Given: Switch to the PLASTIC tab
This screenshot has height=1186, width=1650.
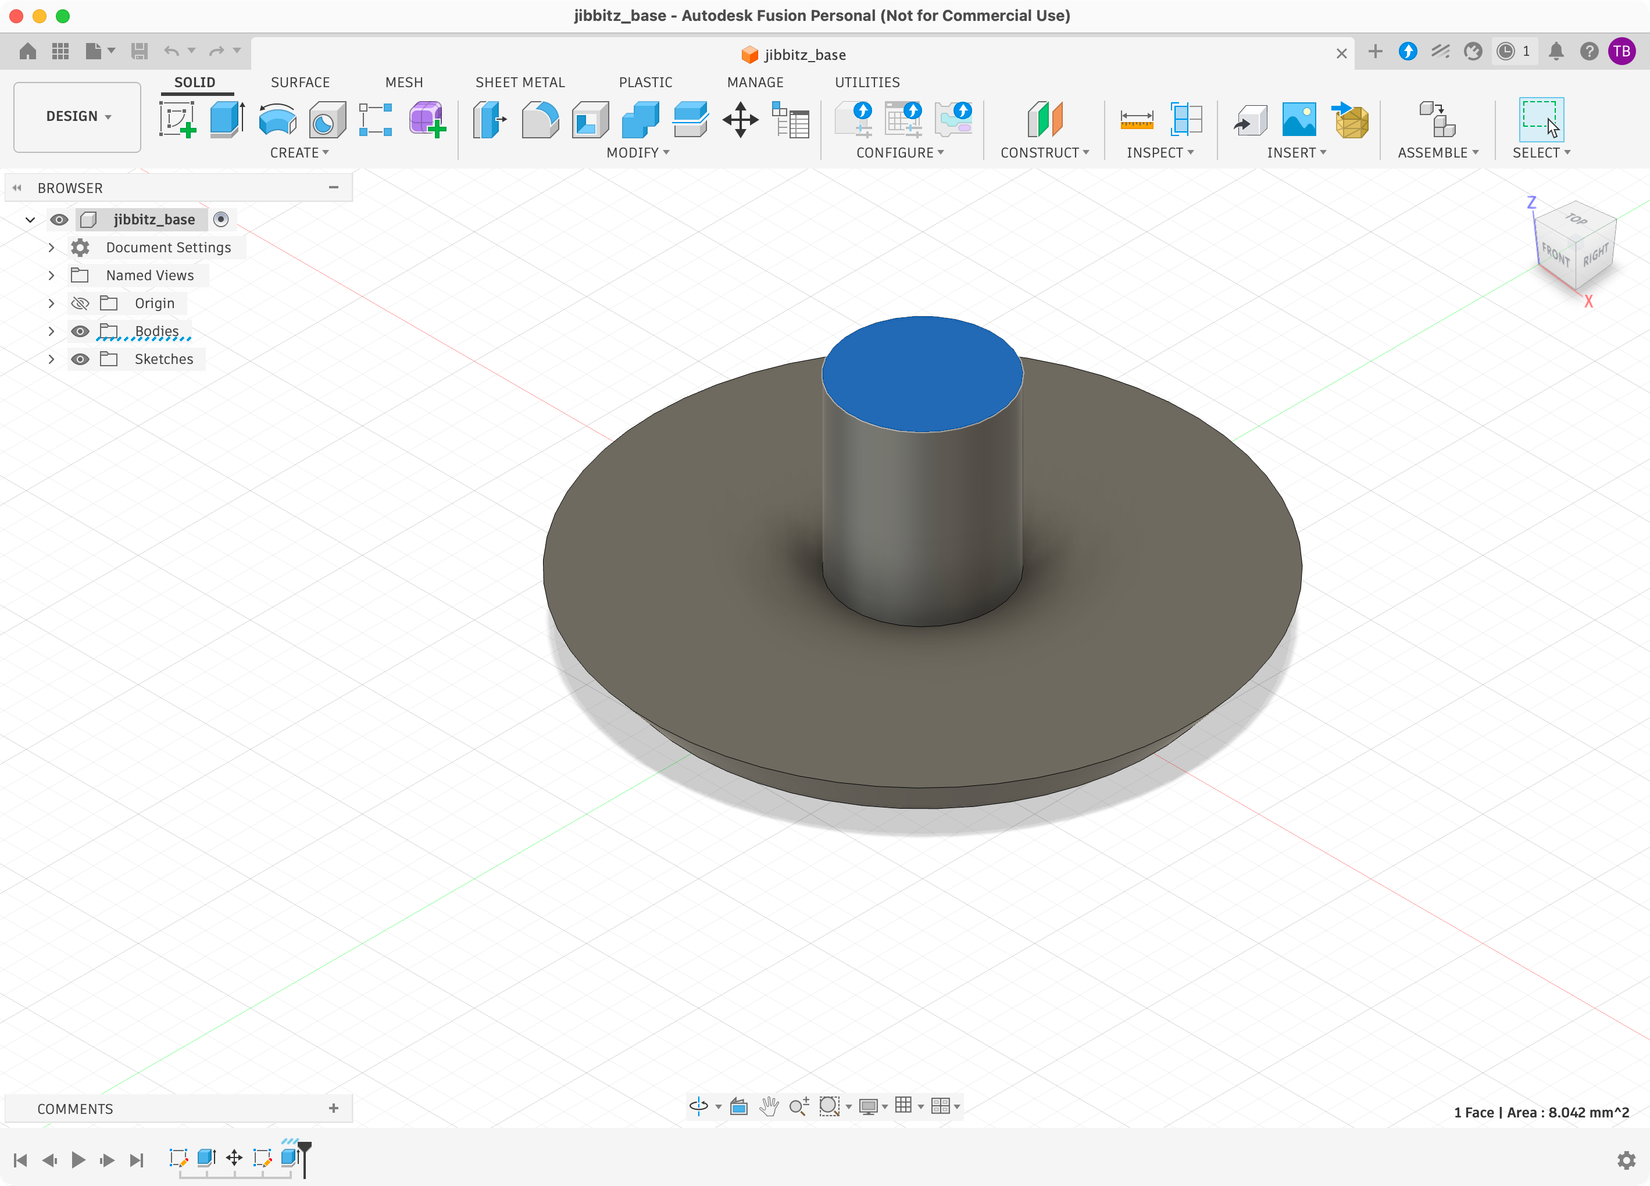Looking at the screenshot, I should point(646,83).
